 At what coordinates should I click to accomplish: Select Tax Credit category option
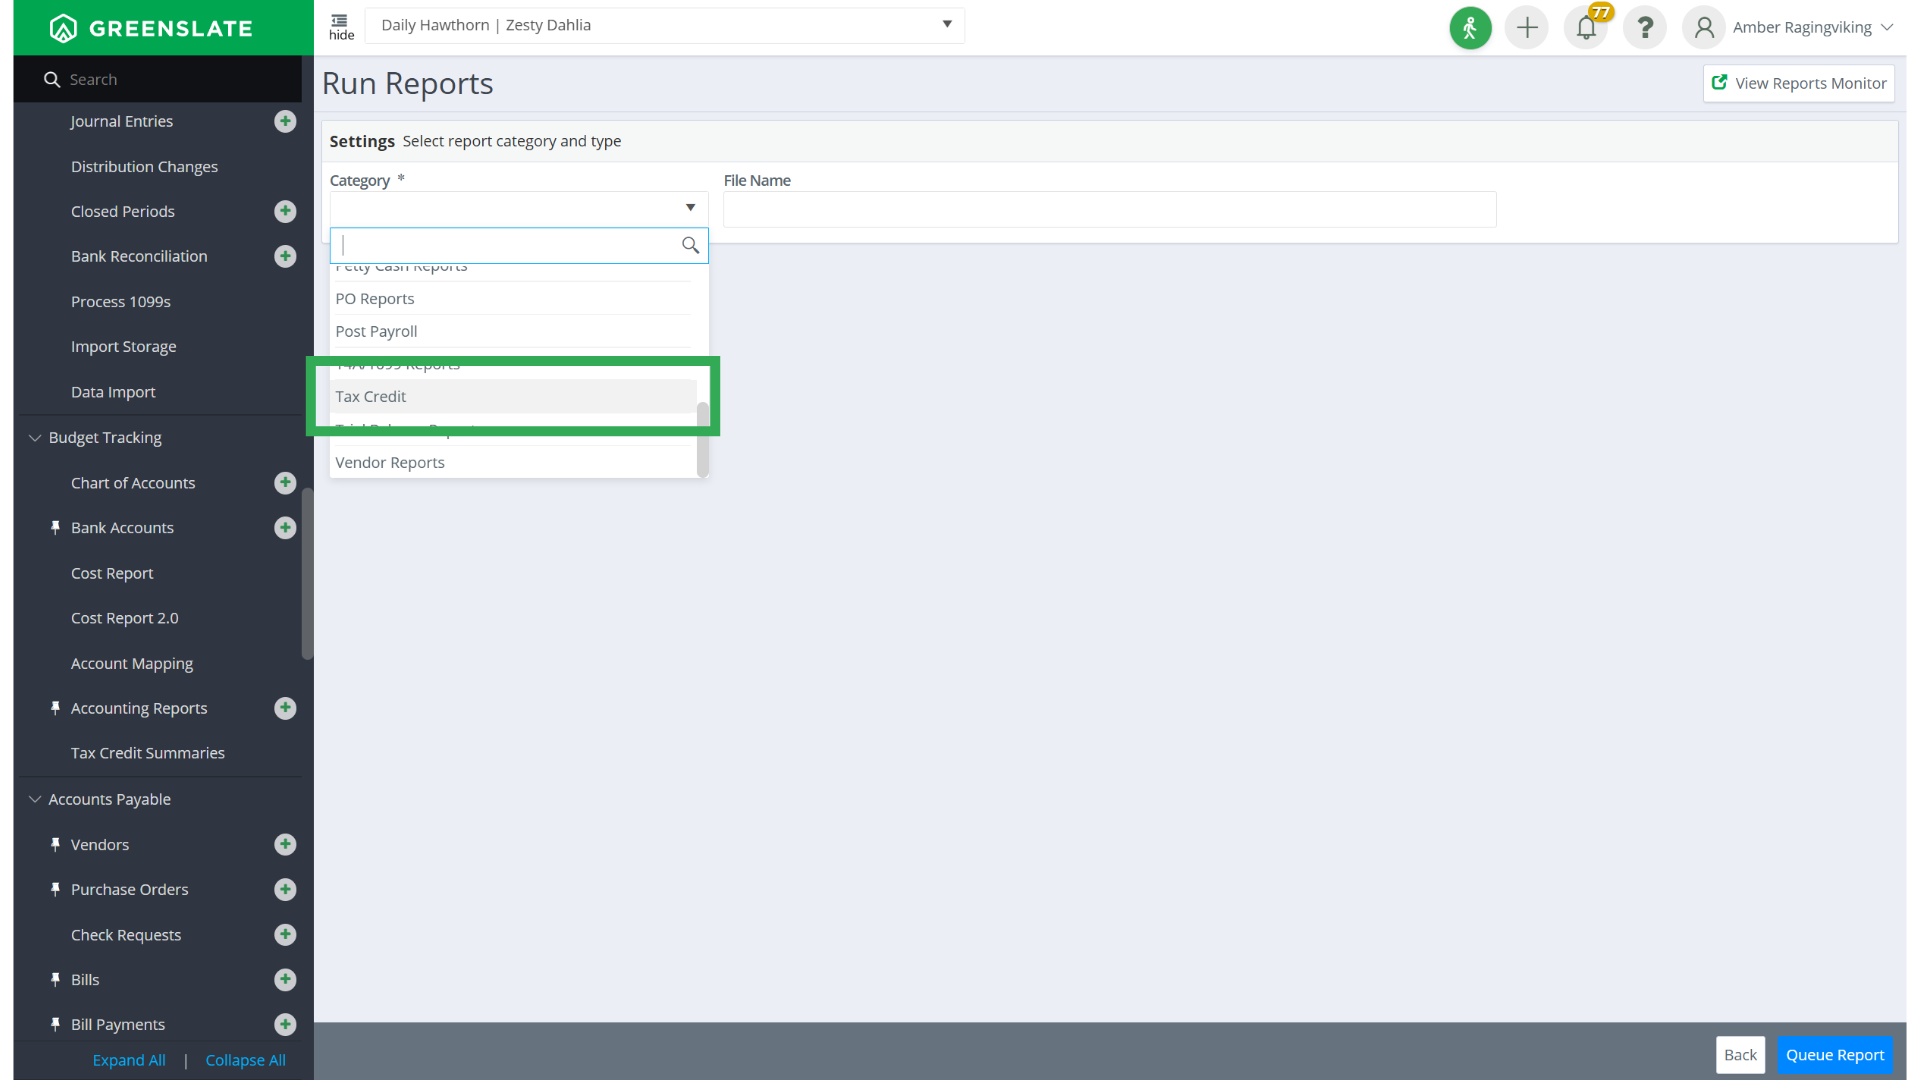point(514,397)
